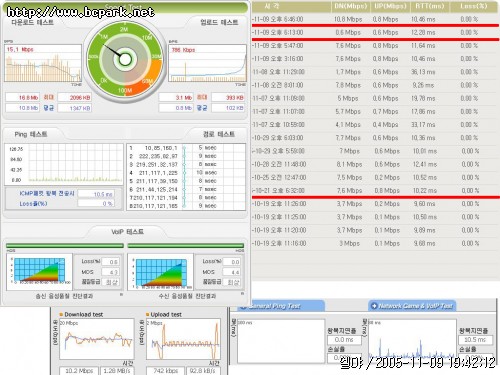
Task: Click the Upload test result 742 kbps
Action: pos(166,371)
